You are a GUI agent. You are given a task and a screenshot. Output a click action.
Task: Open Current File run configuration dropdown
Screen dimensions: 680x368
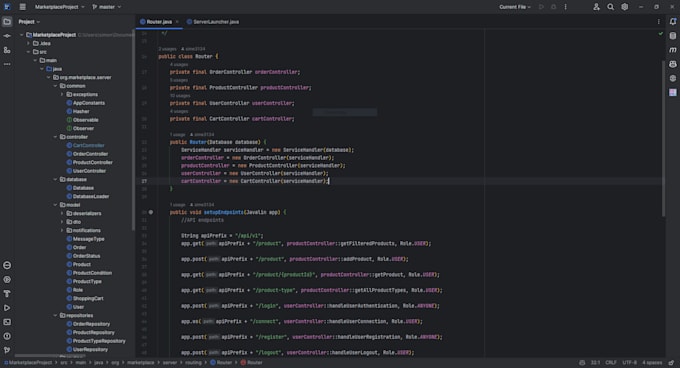click(515, 7)
